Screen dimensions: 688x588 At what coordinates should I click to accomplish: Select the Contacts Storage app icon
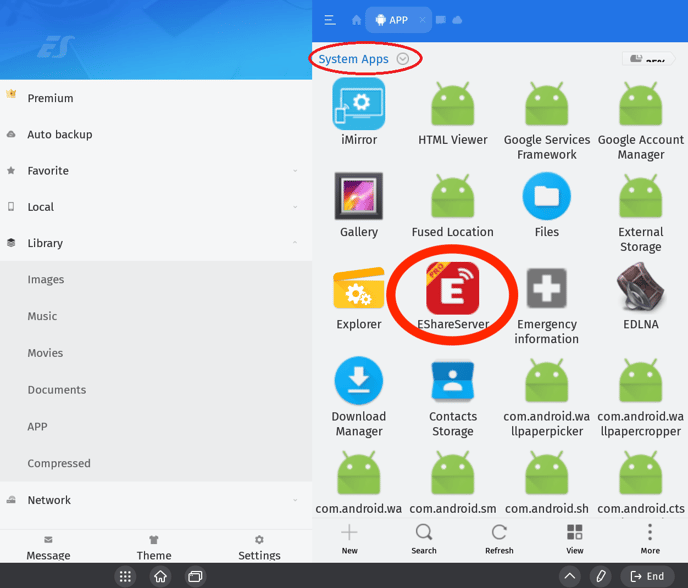[453, 381]
